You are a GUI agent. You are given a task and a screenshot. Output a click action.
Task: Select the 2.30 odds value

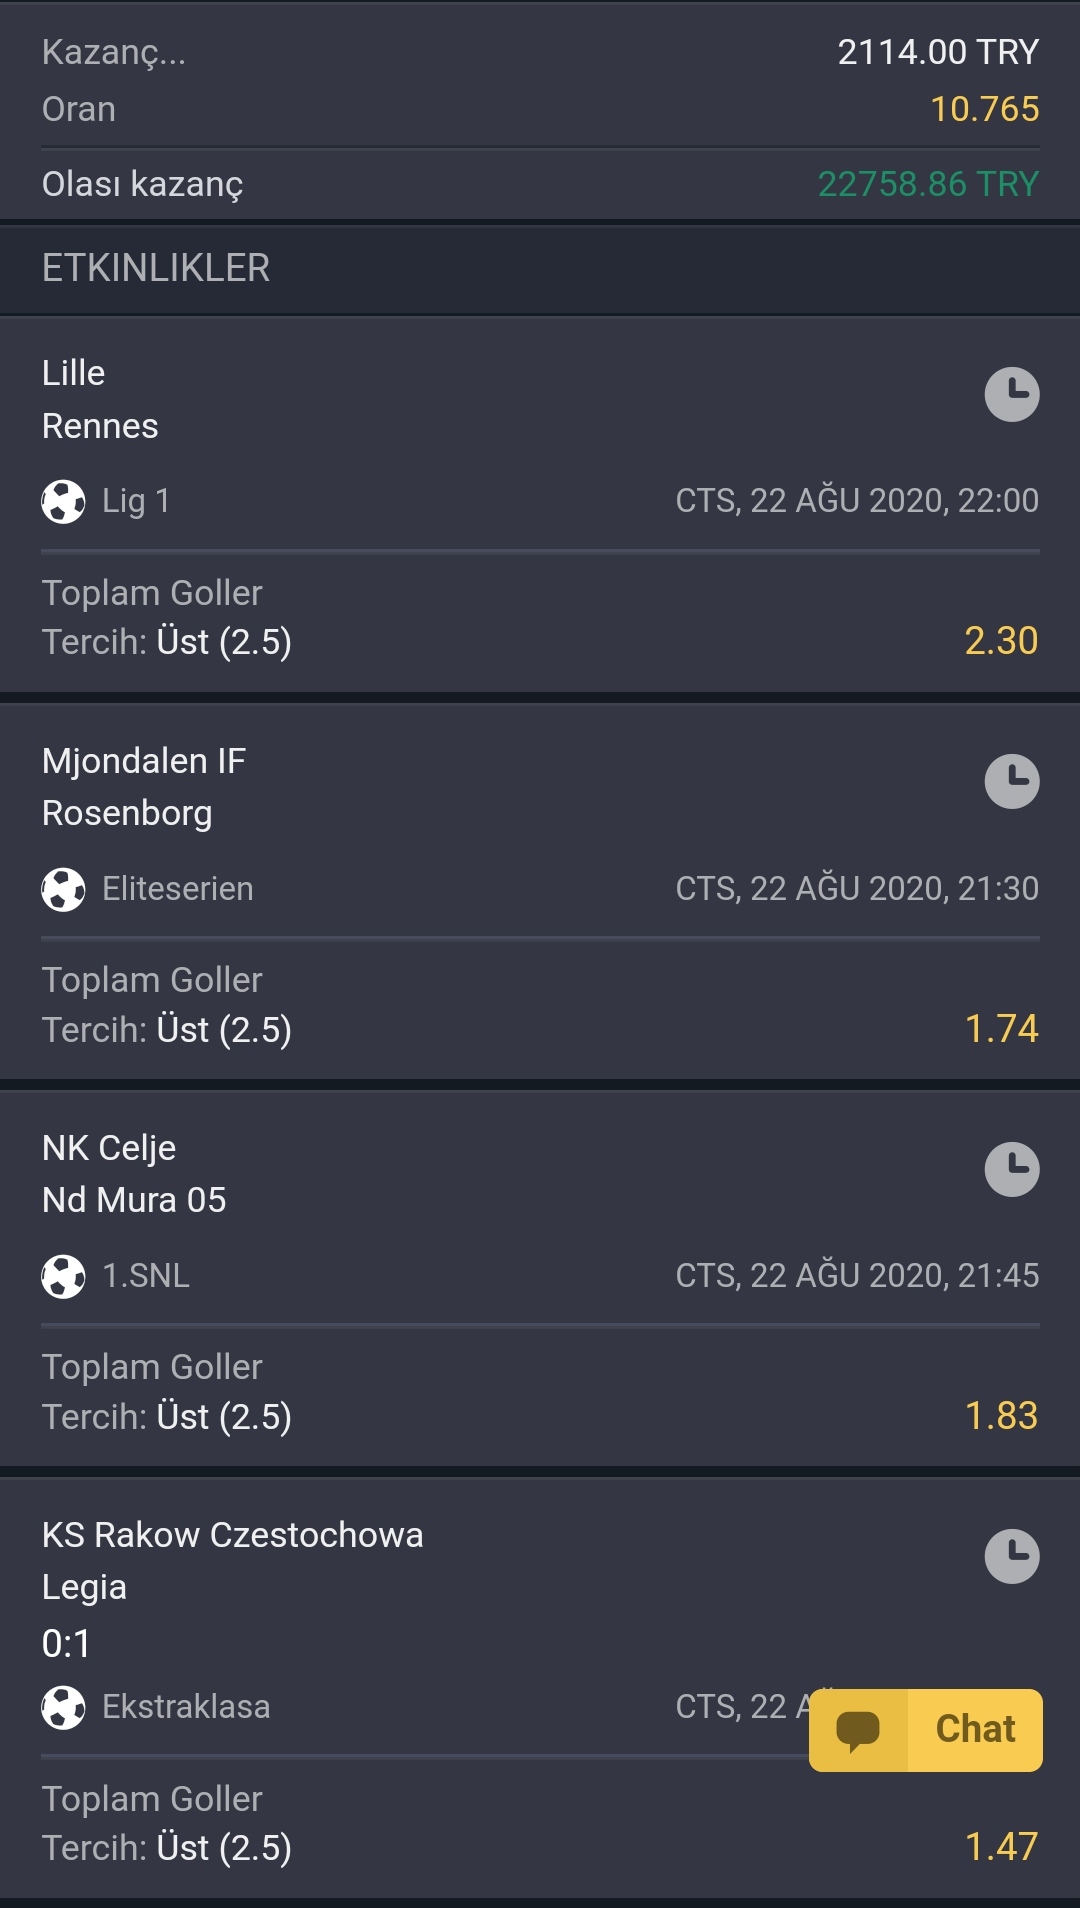pos(1001,641)
